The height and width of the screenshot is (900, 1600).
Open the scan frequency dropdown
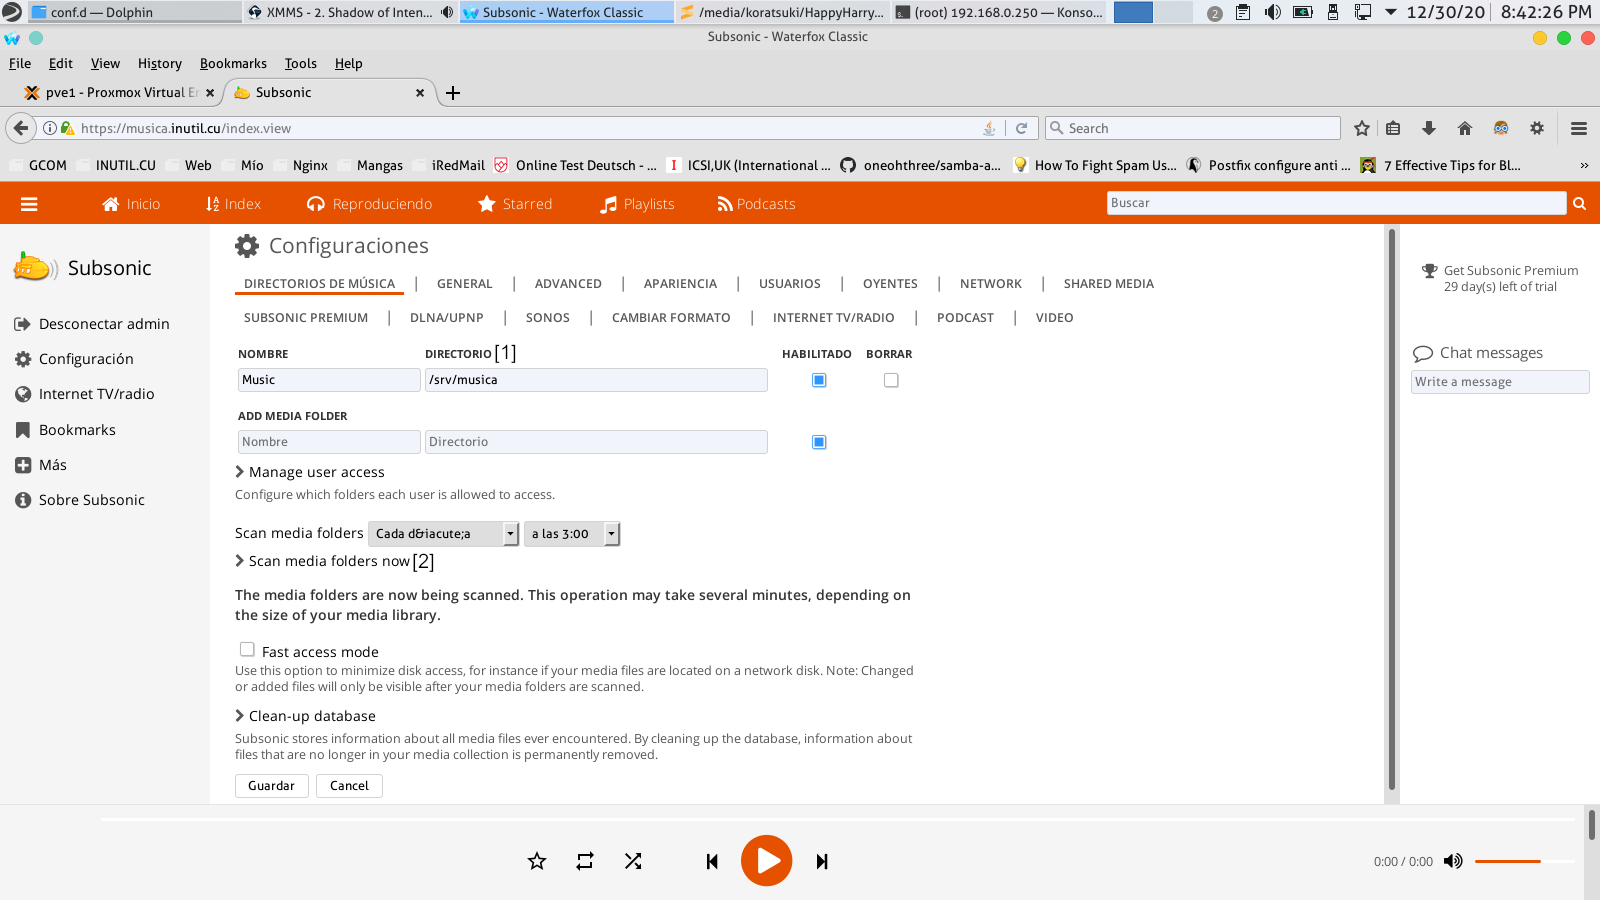click(444, 534)
